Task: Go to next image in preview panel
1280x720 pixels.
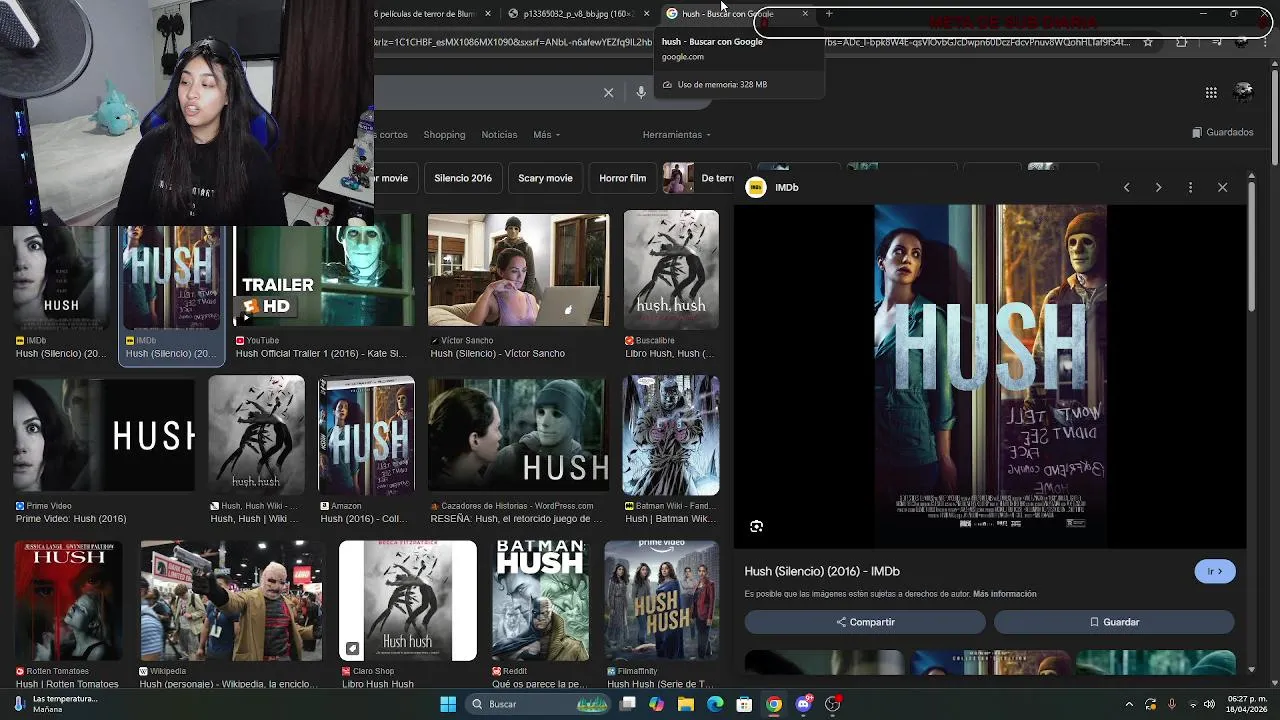Action: [x=1158, y=187]
